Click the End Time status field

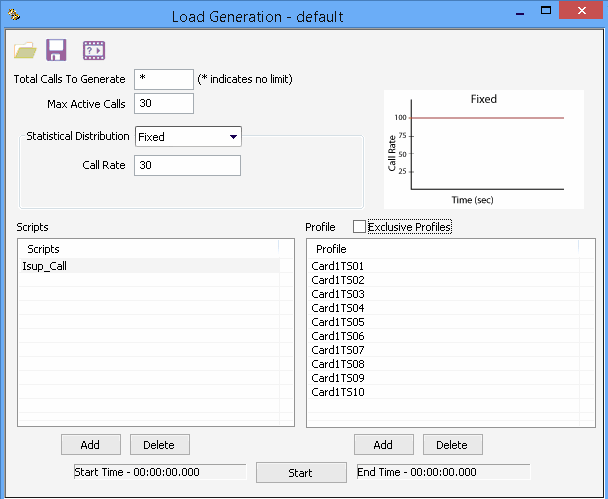pos(443,472)
